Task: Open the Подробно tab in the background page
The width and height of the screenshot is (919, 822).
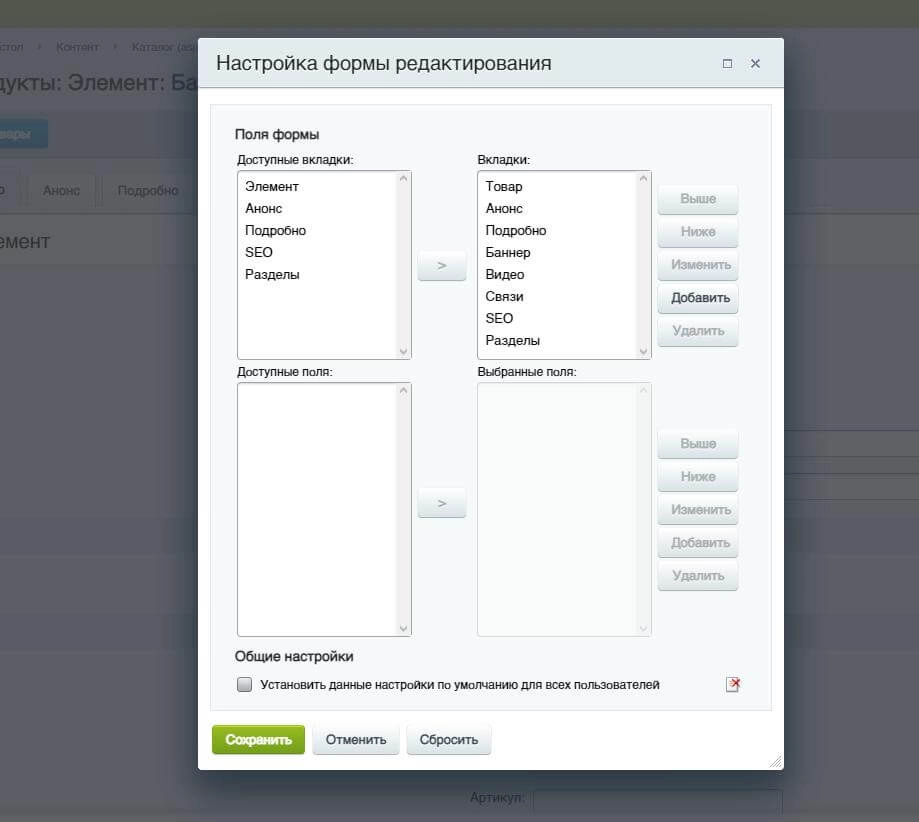Action: (x=148, y=191)
